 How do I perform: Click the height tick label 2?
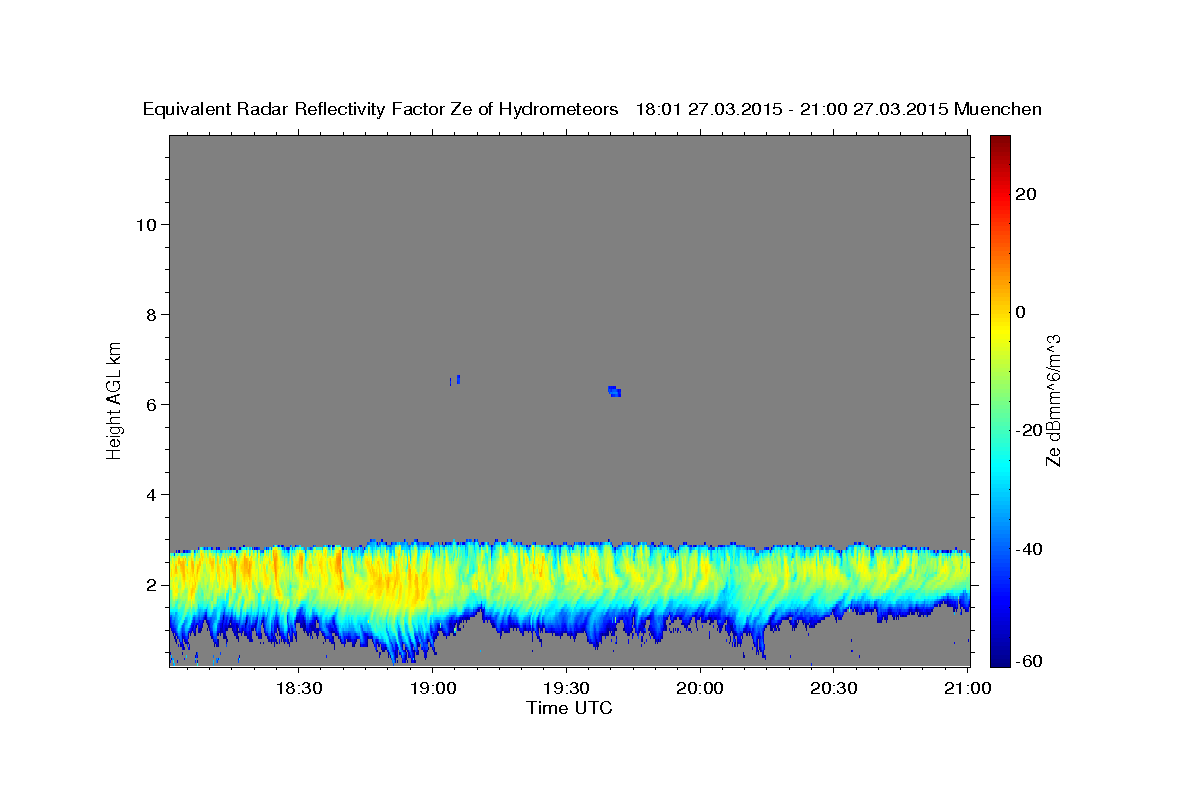point(150,584)
